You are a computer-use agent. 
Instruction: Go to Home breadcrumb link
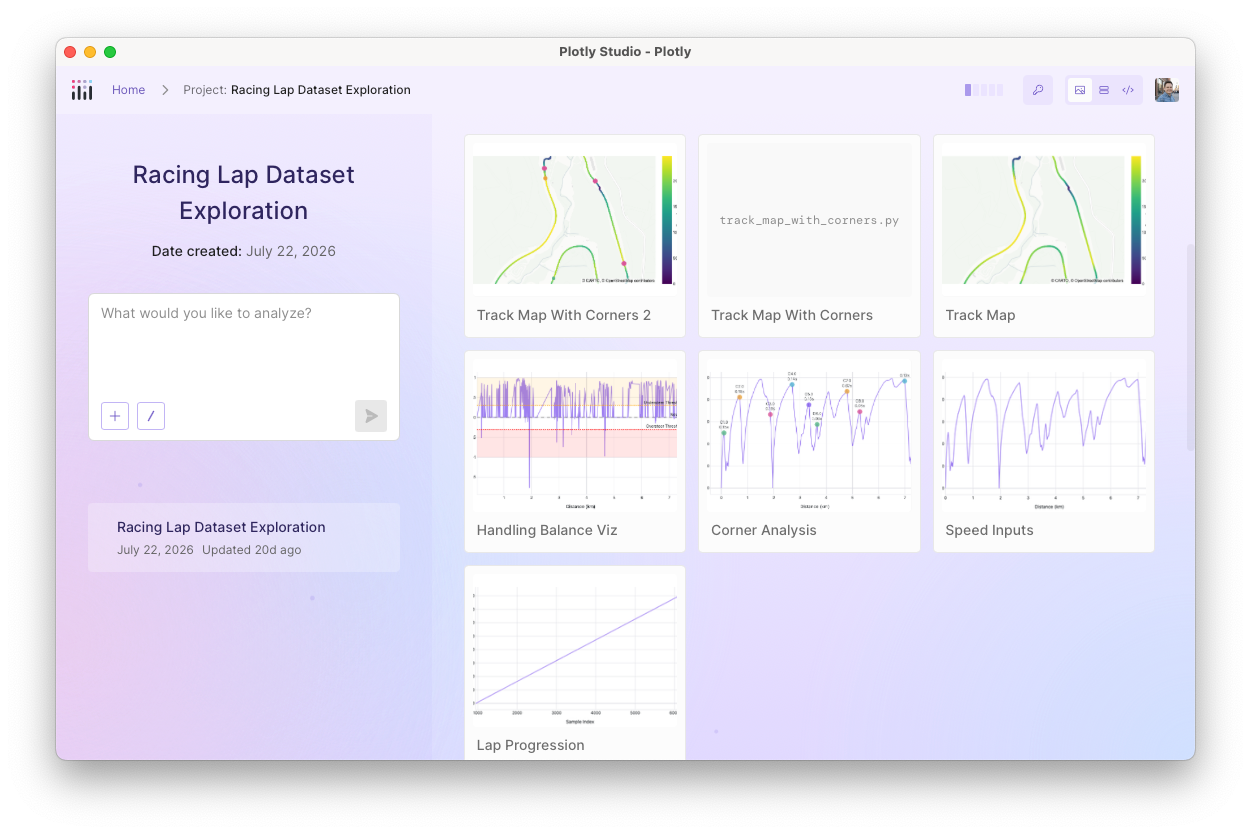click(128, 90)
